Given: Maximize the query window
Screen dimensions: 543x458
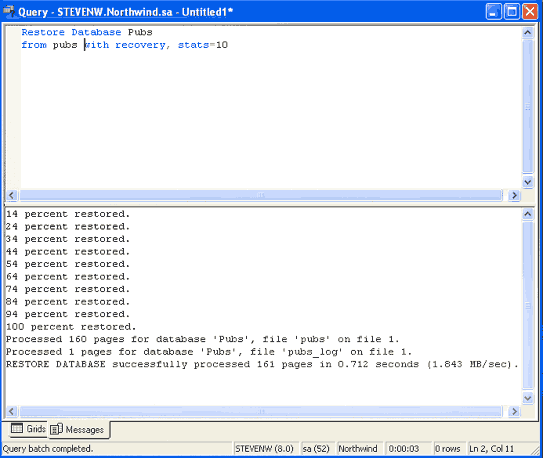Looking at the screenshot, I should 511,12.
